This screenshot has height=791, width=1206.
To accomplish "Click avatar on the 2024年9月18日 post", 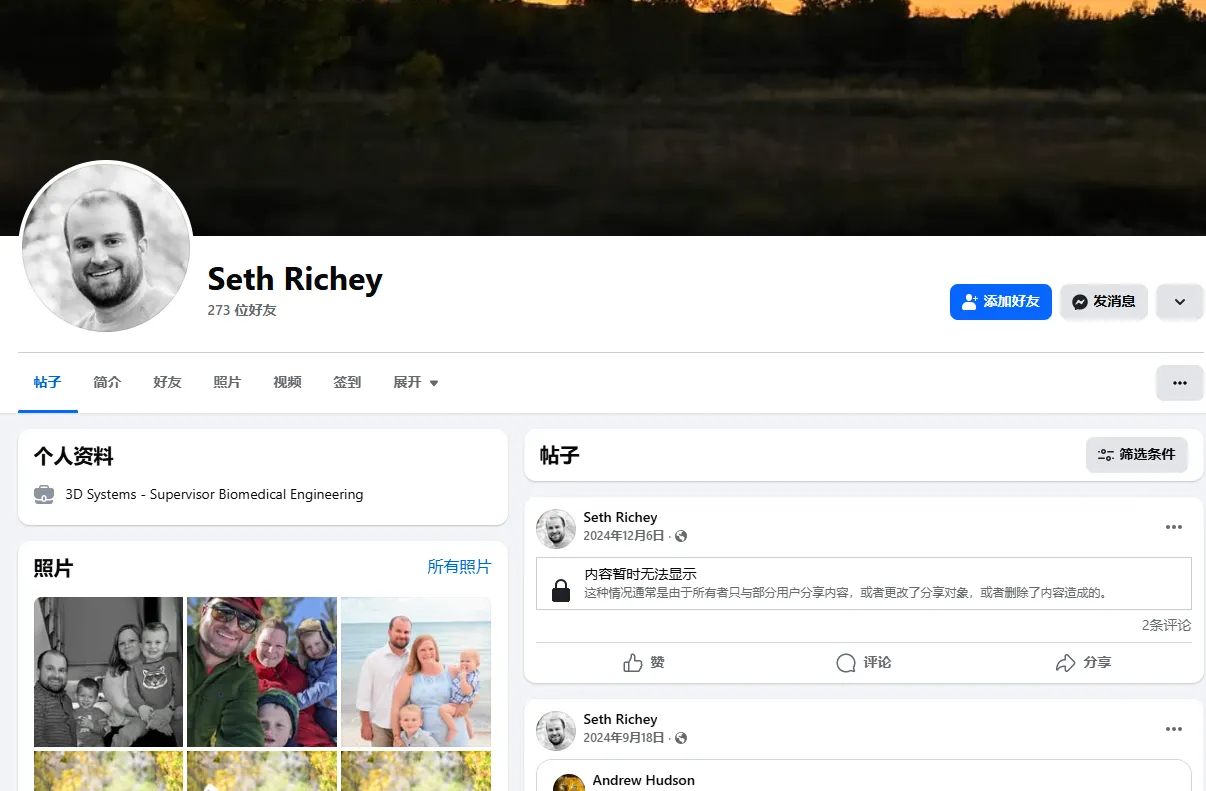I will point(556,731).
